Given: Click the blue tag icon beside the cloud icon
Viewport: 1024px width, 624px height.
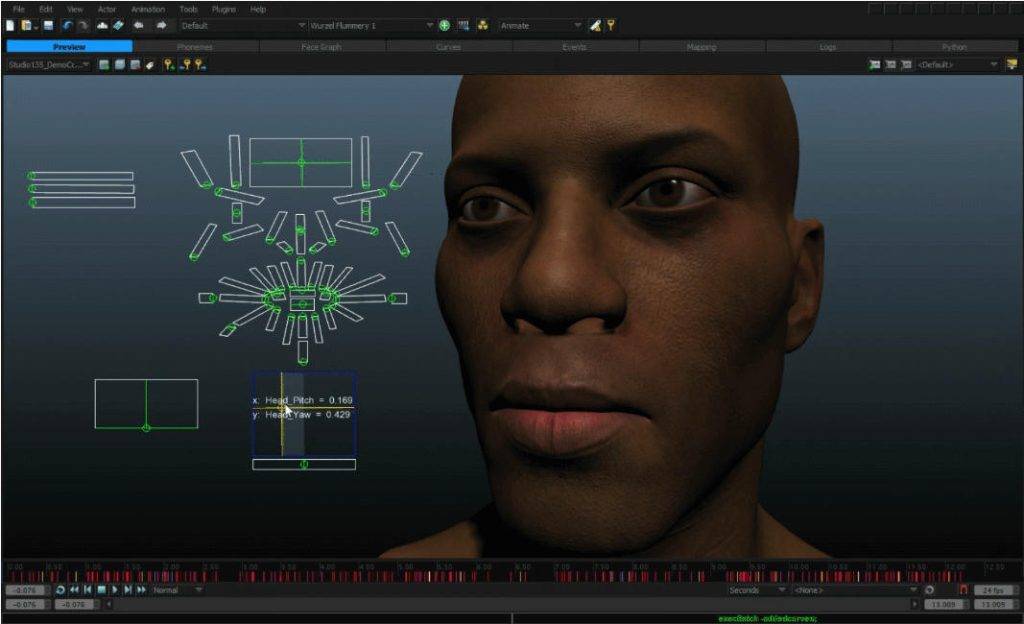Looking at the screenshot, I should click(x=118, y=25).
